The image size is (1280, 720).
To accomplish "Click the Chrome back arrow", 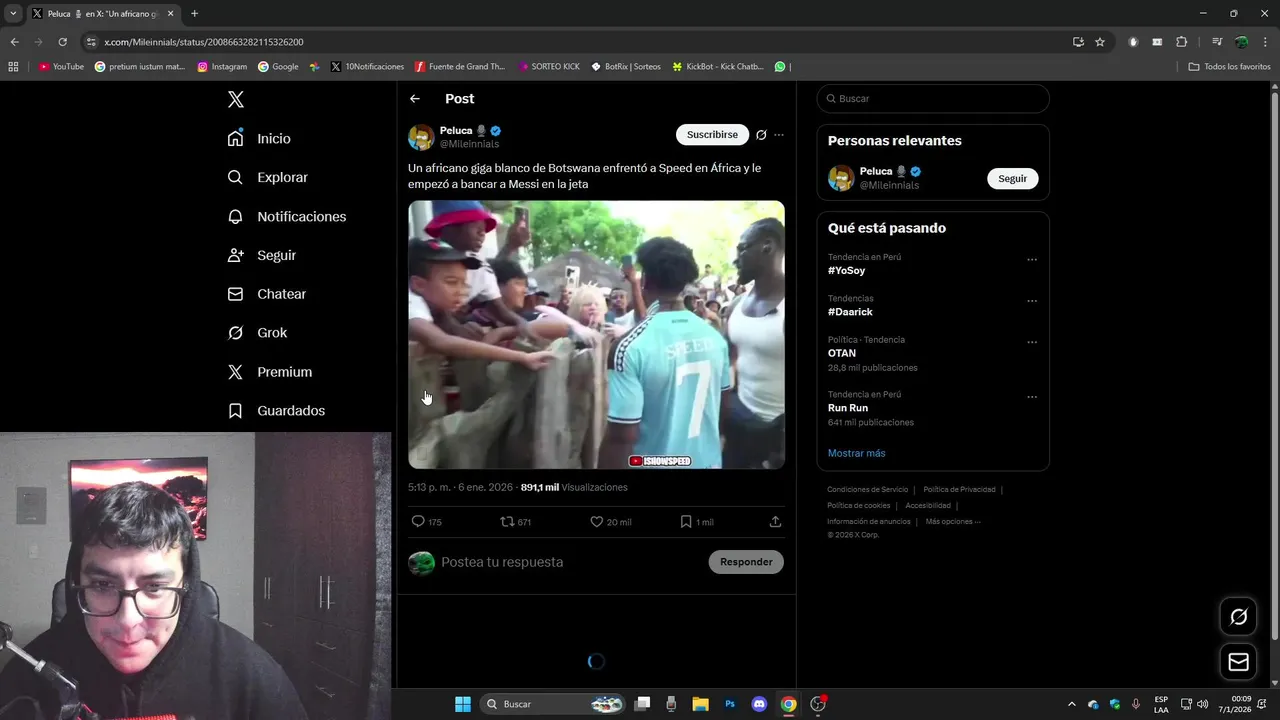I will [x=14, y=42].
